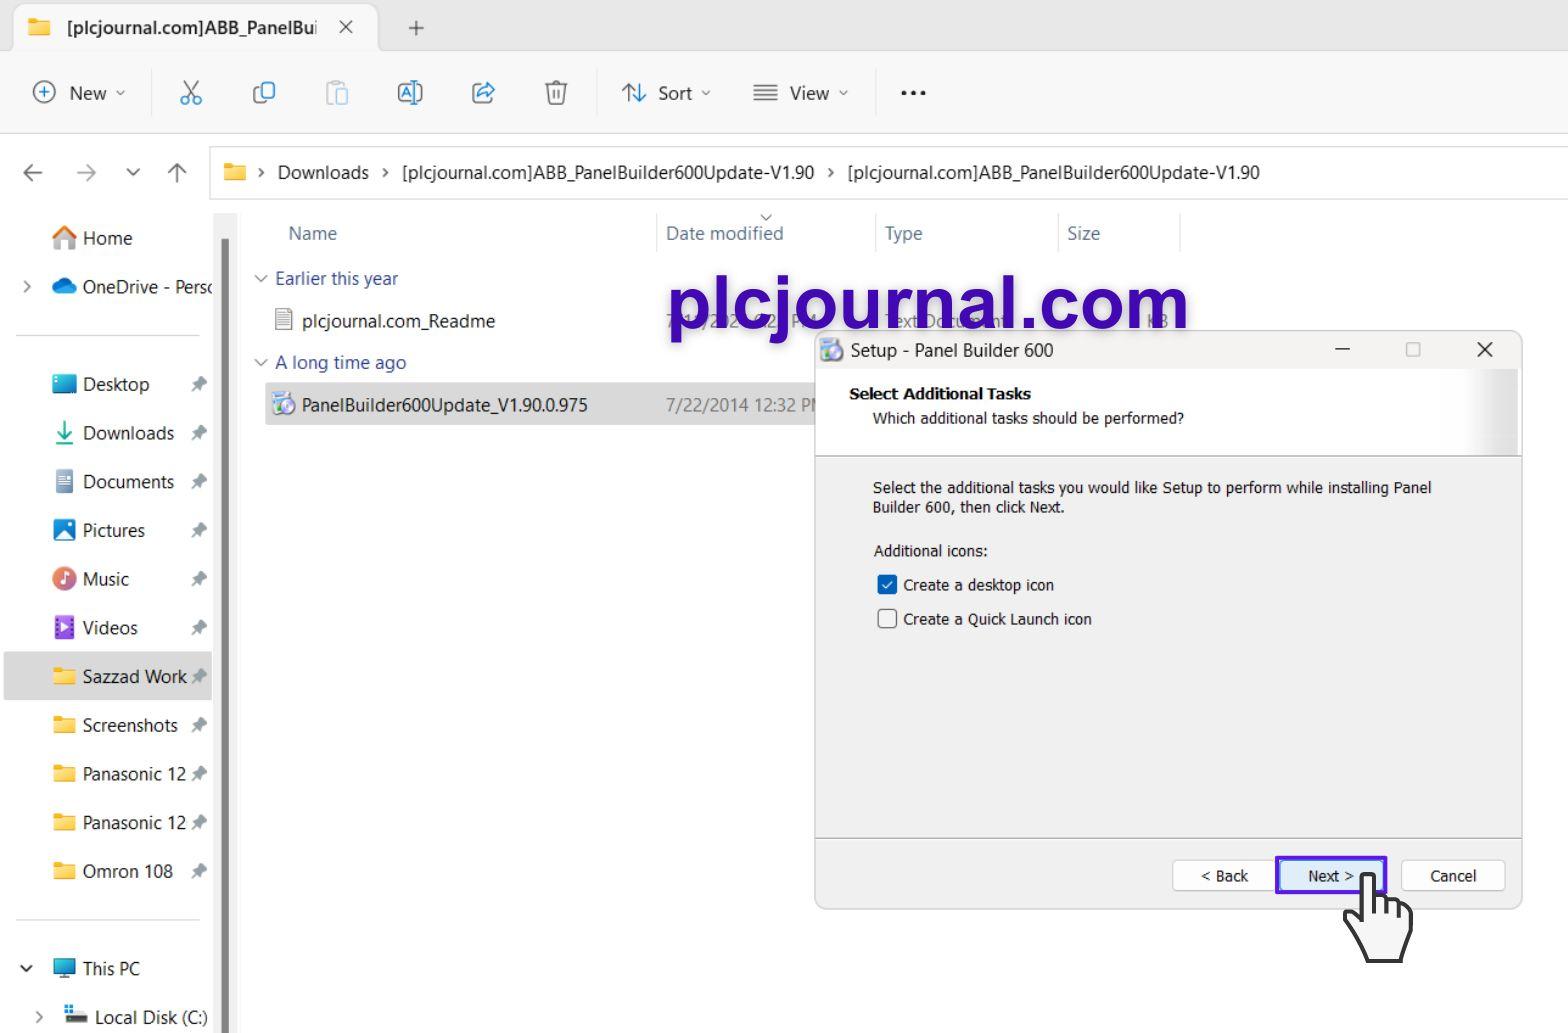Image resolution: width=1568 pixels, height=1033 pixels.
Task: Select Local Disk (C:) drive
Action: tap(150, 1017)
